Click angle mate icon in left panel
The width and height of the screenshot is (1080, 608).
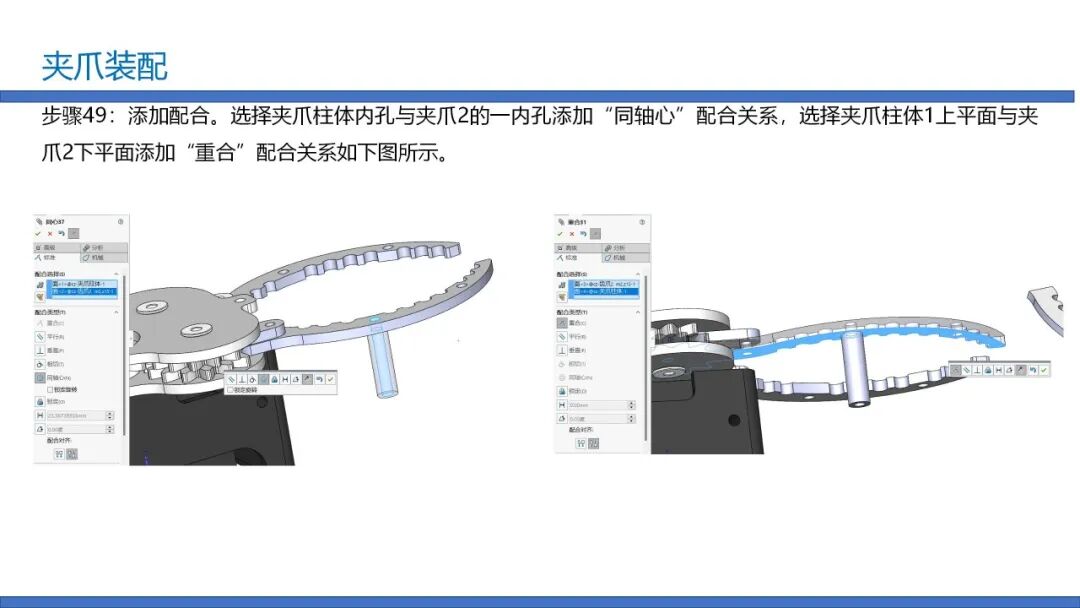(x=40, y=429)
